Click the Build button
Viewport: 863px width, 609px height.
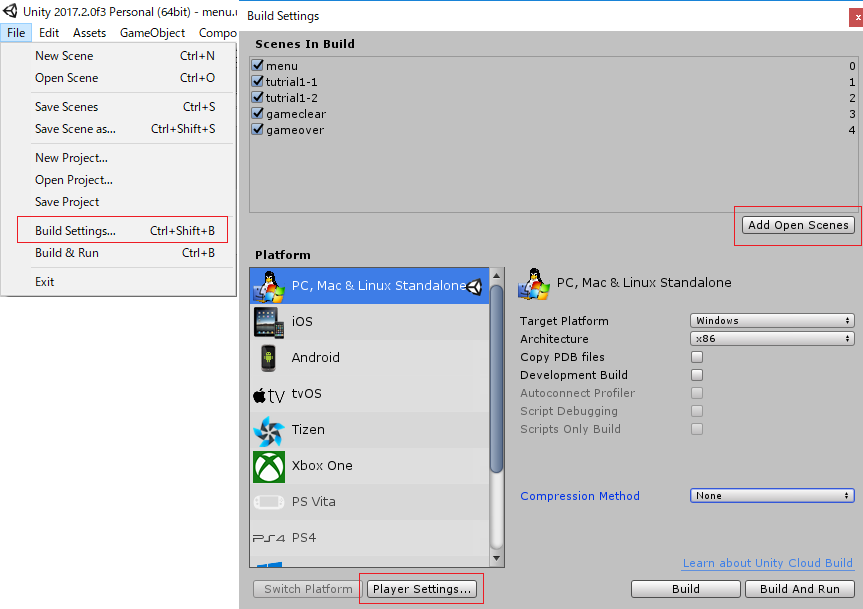[x=686, y=589]
